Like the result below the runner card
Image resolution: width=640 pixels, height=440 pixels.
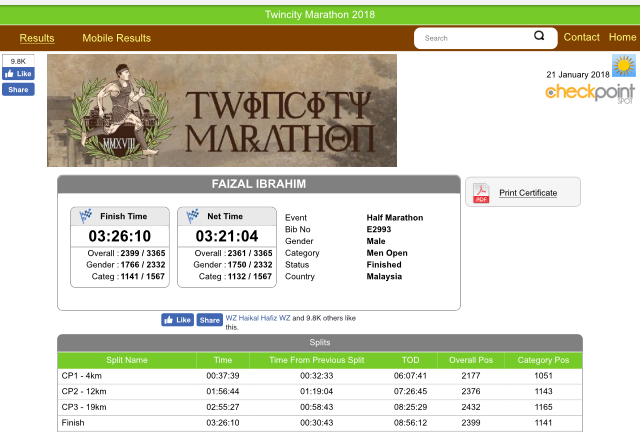tap(177, 320)
